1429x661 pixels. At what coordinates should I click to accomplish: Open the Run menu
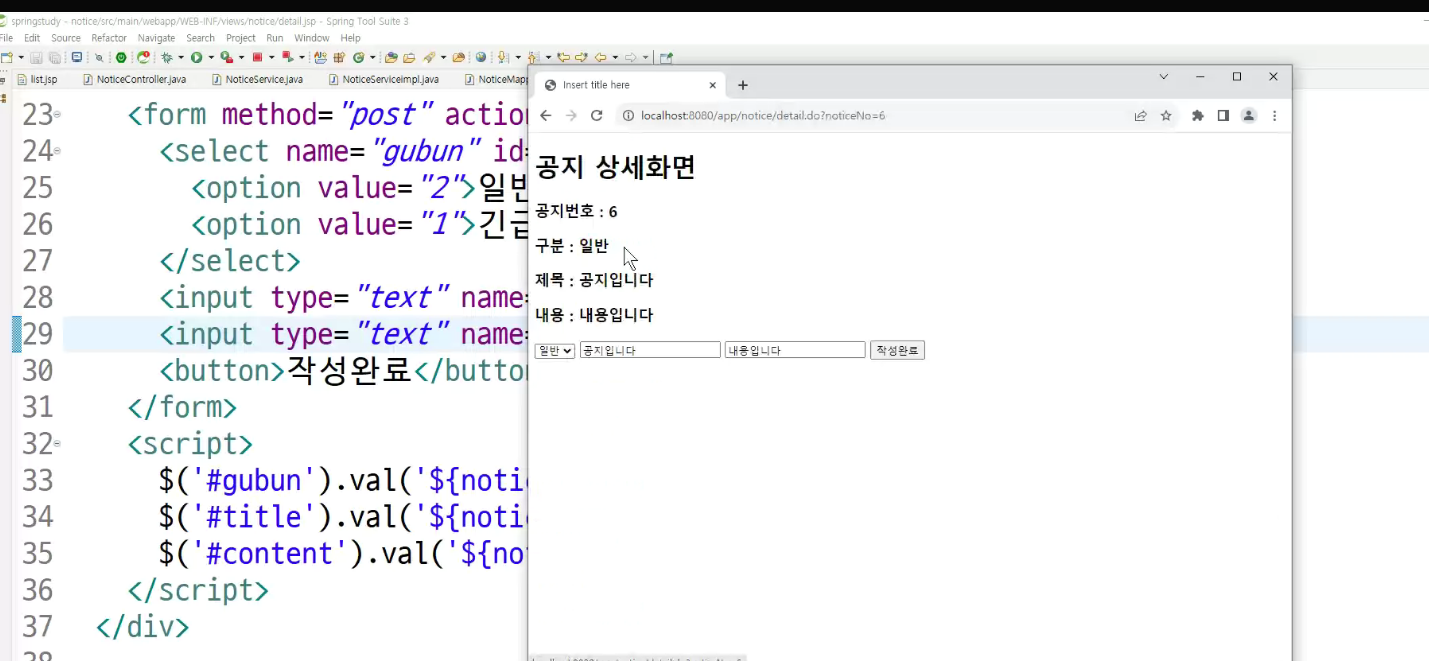click(274, 38)
